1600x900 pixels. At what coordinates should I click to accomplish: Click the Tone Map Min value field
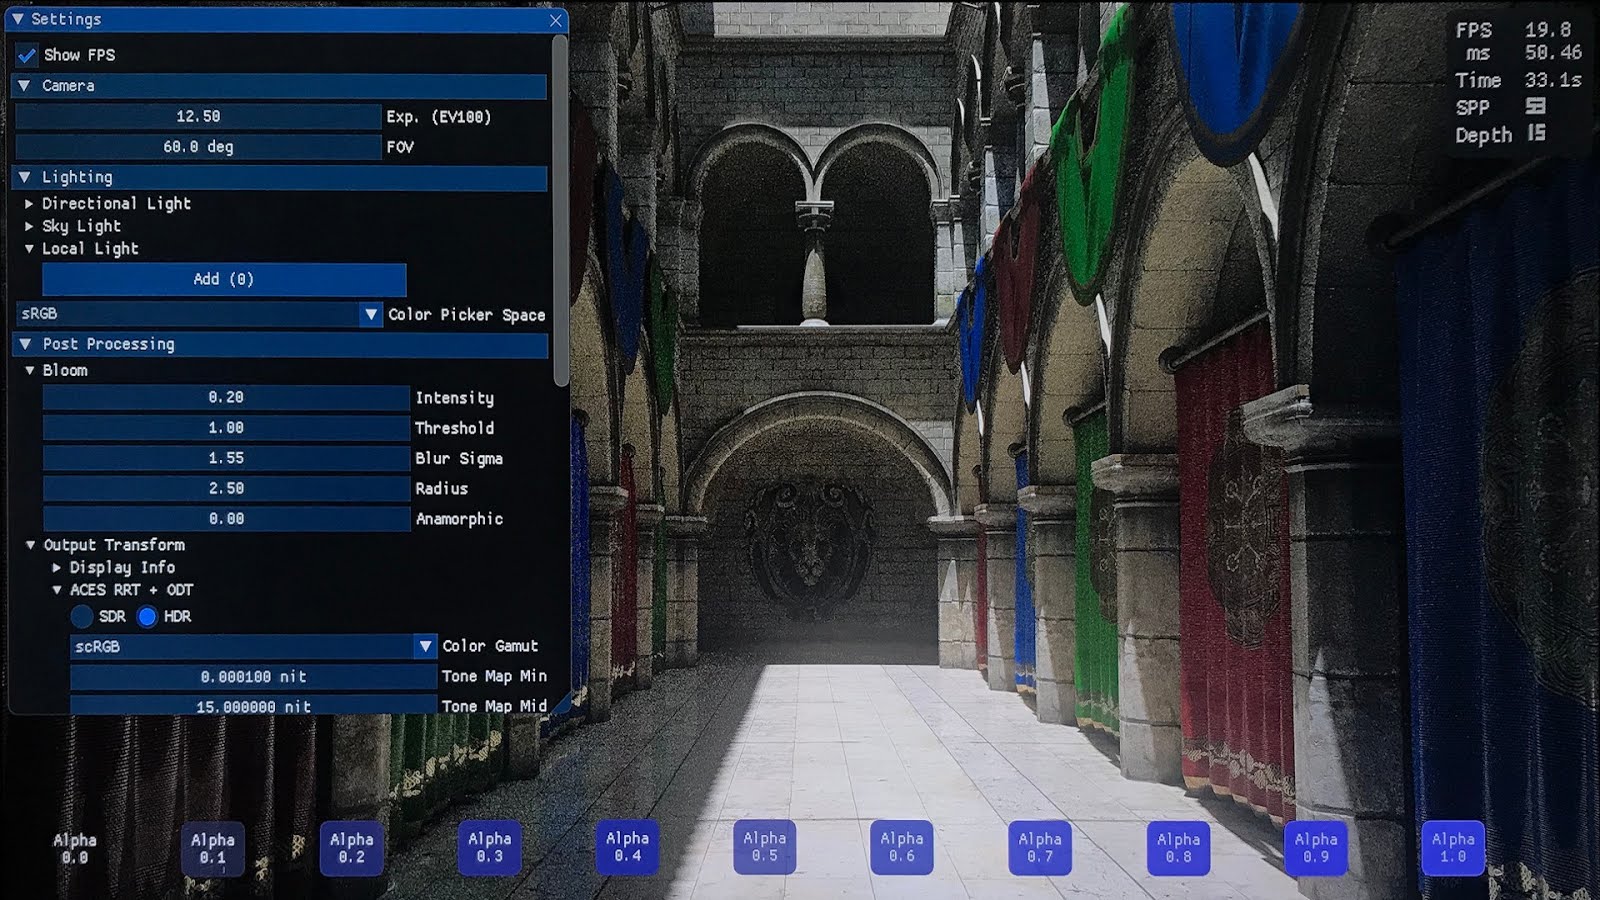253,677
